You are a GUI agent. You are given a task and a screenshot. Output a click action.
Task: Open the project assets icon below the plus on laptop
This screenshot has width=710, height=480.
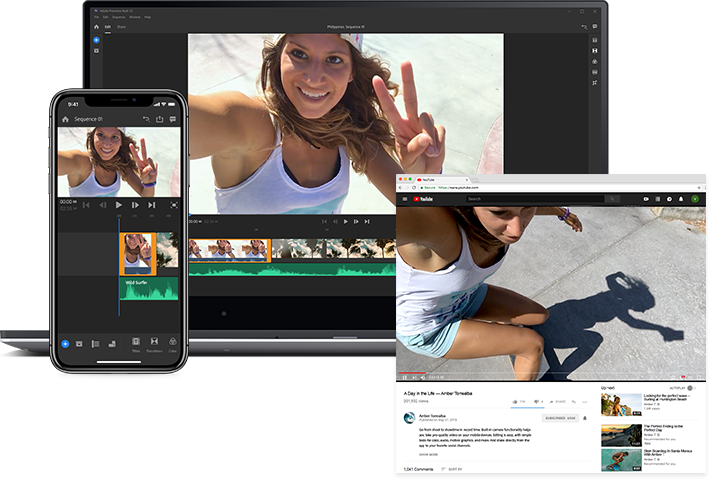(96, 51)
